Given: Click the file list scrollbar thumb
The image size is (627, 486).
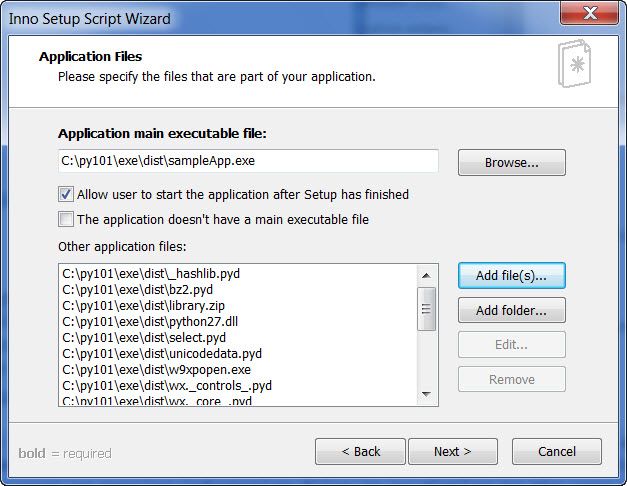Looking at the screenshot, I should coord(427,309).
